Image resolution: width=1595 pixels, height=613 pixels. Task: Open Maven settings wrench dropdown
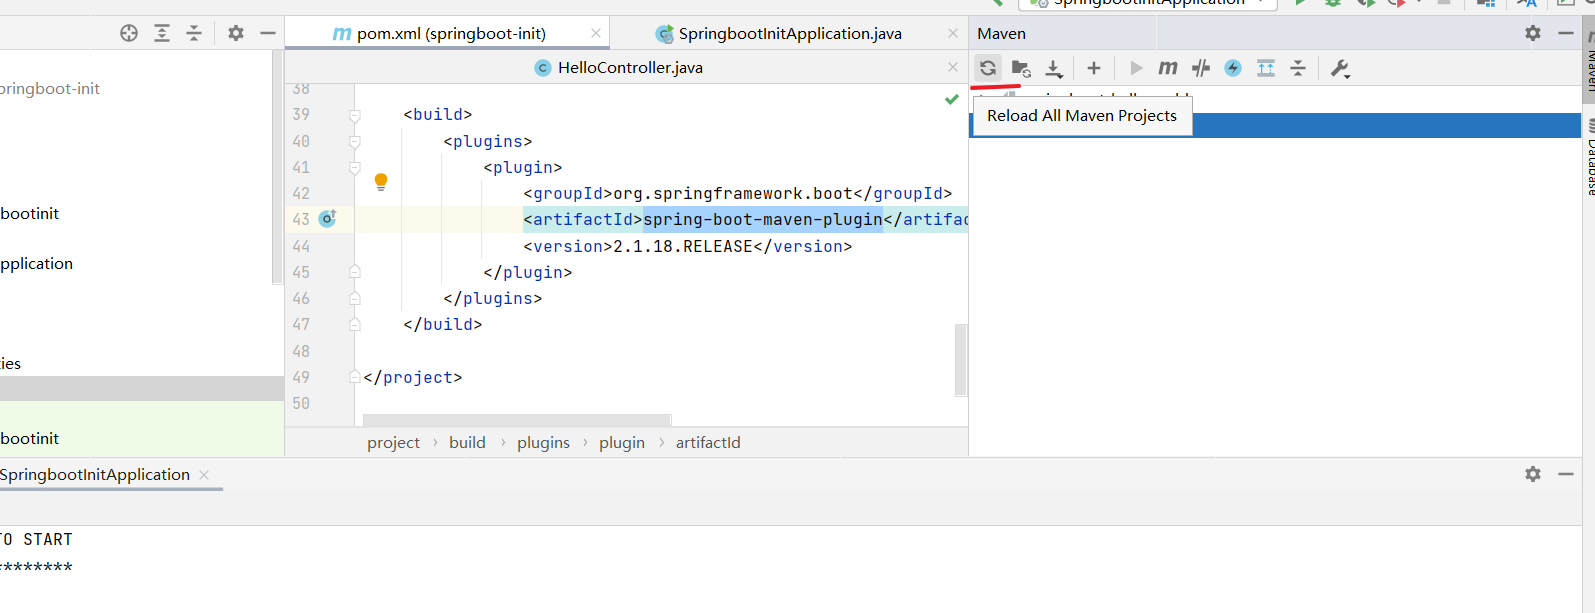coord(1340,68)
